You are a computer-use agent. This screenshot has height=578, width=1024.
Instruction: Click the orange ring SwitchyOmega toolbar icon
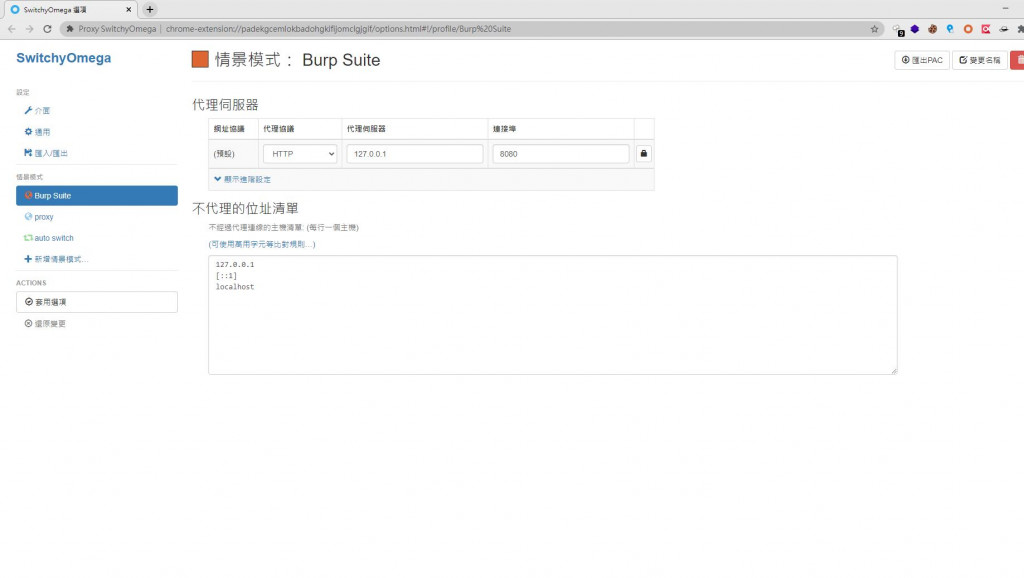pyautogui.click(x=968, y=29)
